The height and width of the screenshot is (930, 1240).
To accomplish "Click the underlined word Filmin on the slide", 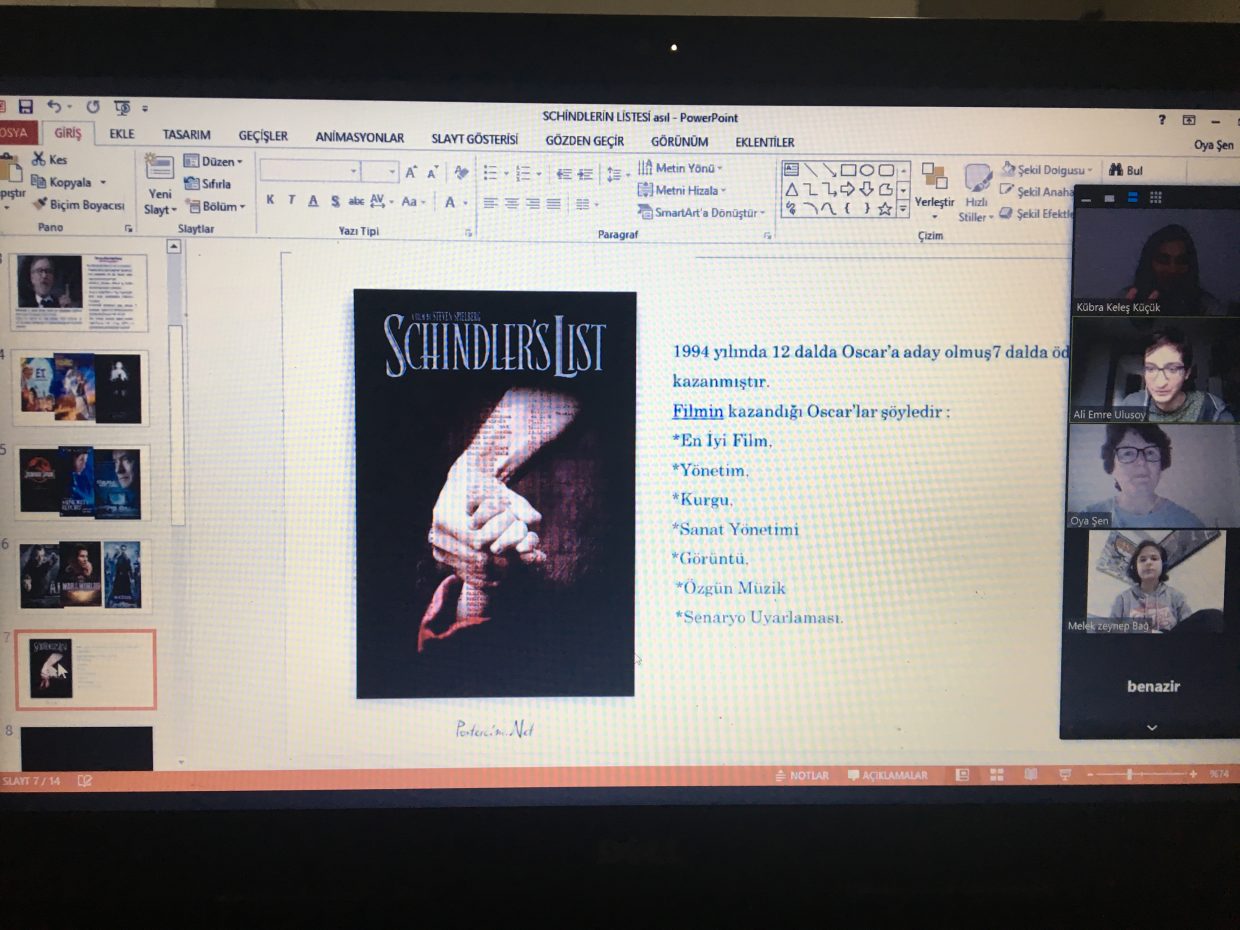I will 698,411.
